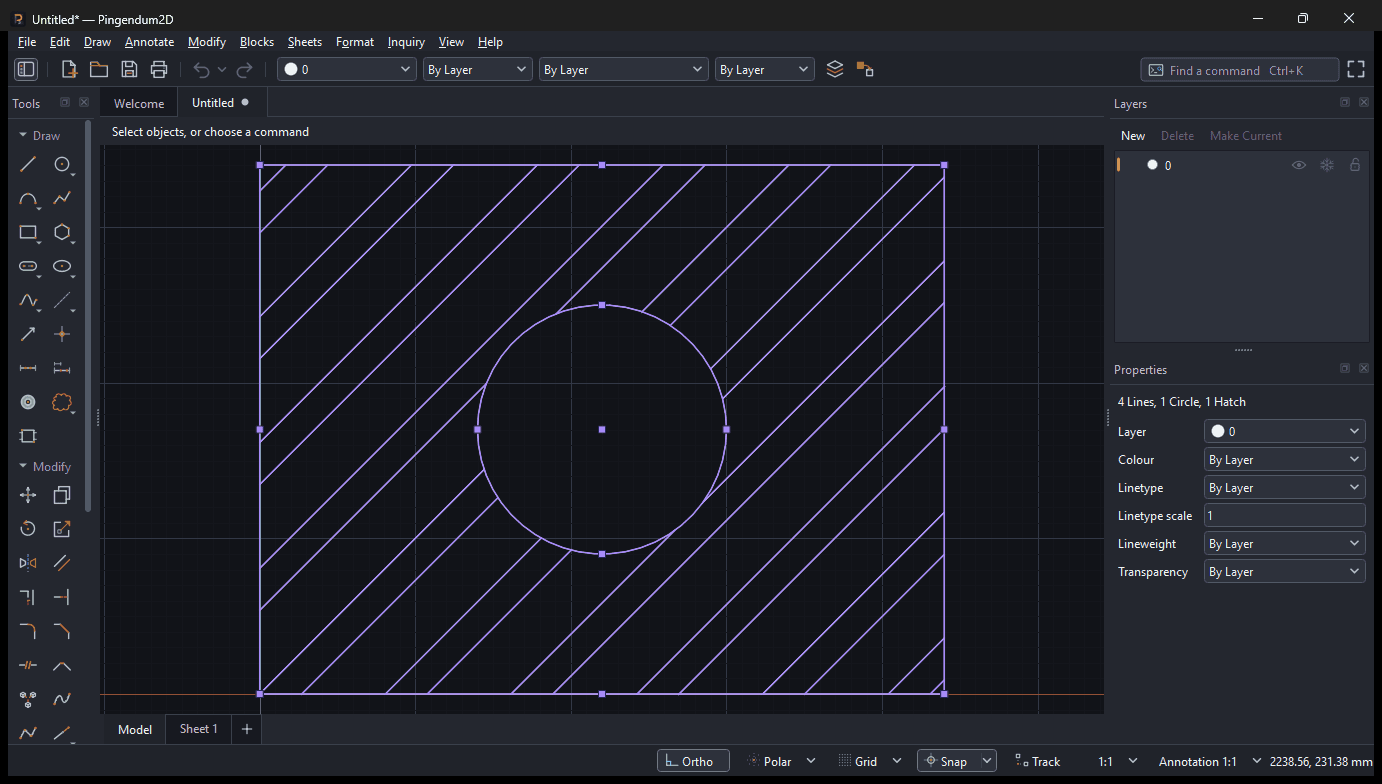
Task: Click the Find a command search box
Action: (1239, 70)
